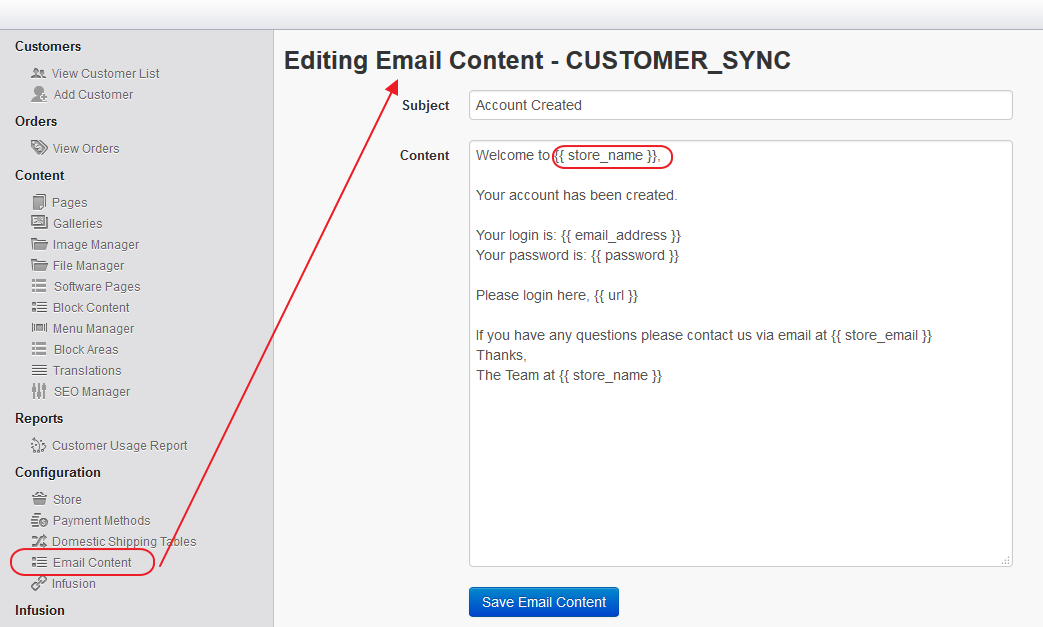This screenshot has height=627, width=1043.
Task: Open Menu Manager link
Action: pos(93,328)
